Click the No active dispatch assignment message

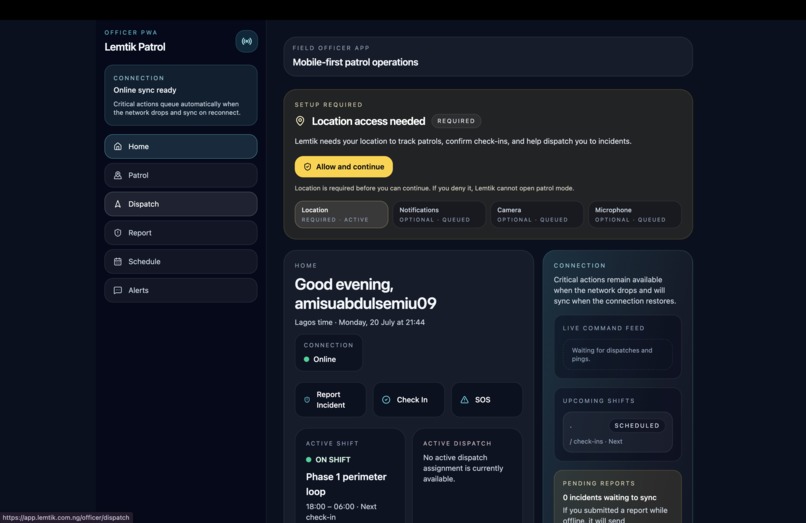(463, 468)
